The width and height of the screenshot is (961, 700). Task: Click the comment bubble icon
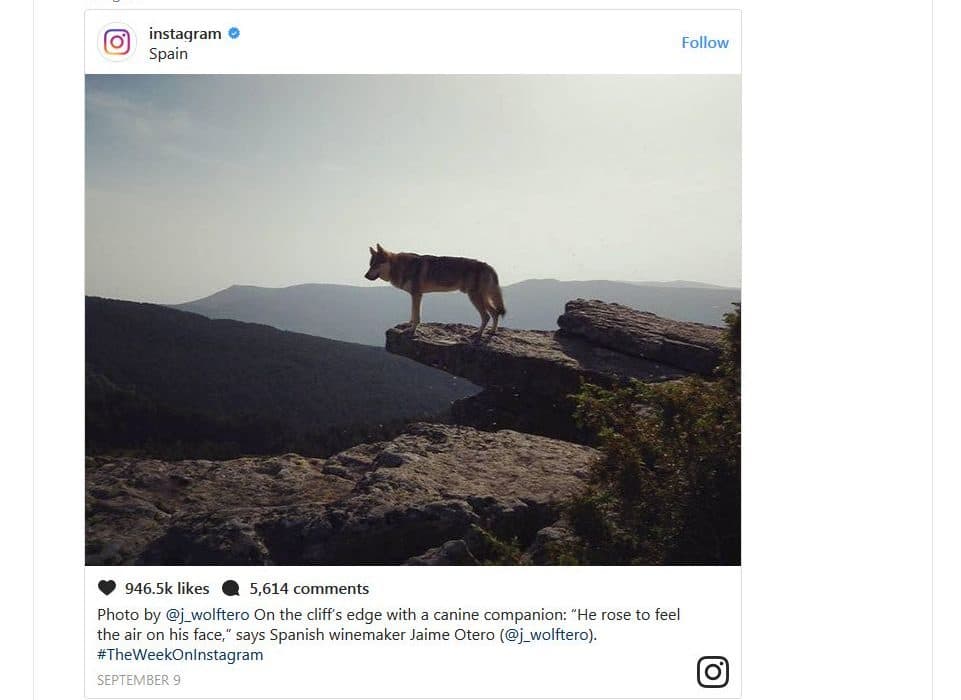[231, 588]
